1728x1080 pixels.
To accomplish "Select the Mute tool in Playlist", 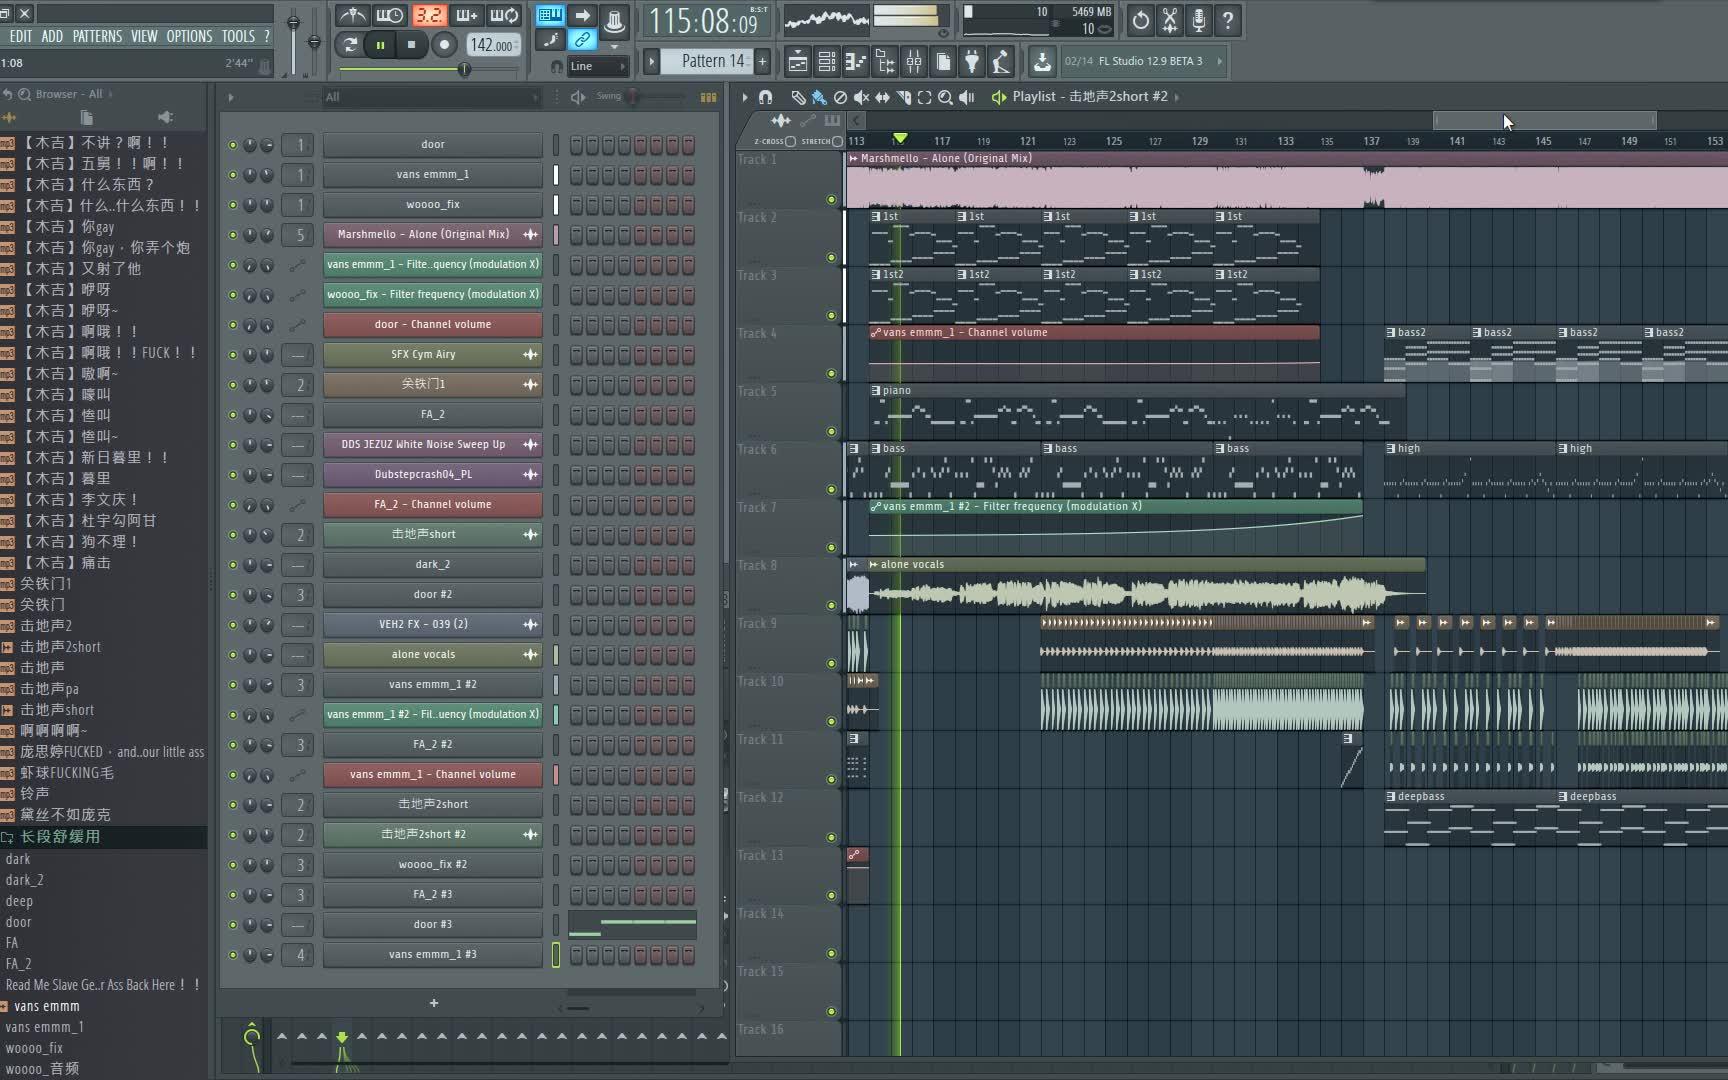I will 861,97.
